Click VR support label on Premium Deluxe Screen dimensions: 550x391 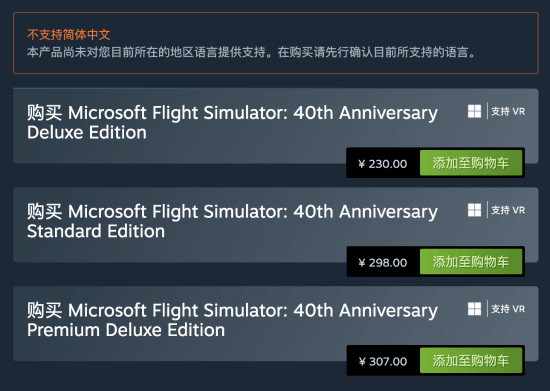click(508, 309)
